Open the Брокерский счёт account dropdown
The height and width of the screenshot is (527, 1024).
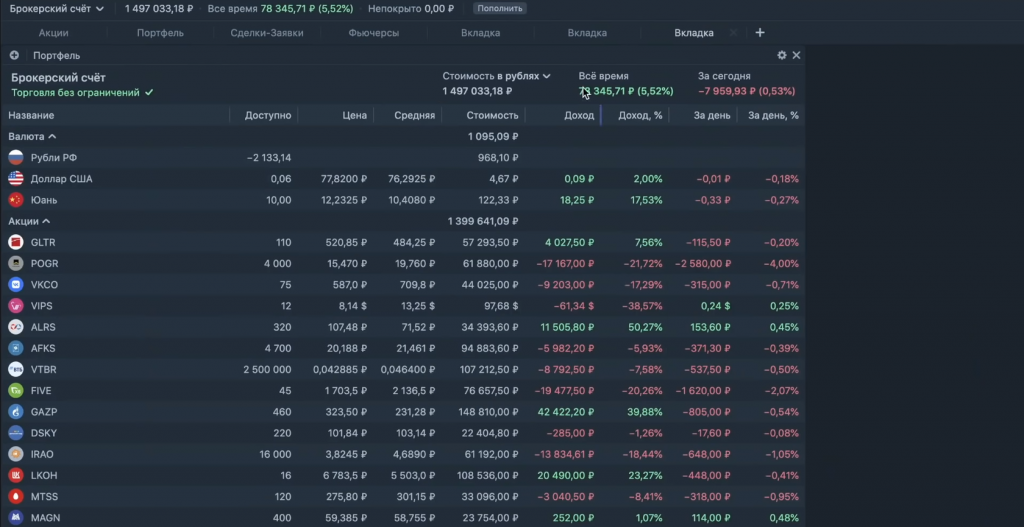click(56, 9)
